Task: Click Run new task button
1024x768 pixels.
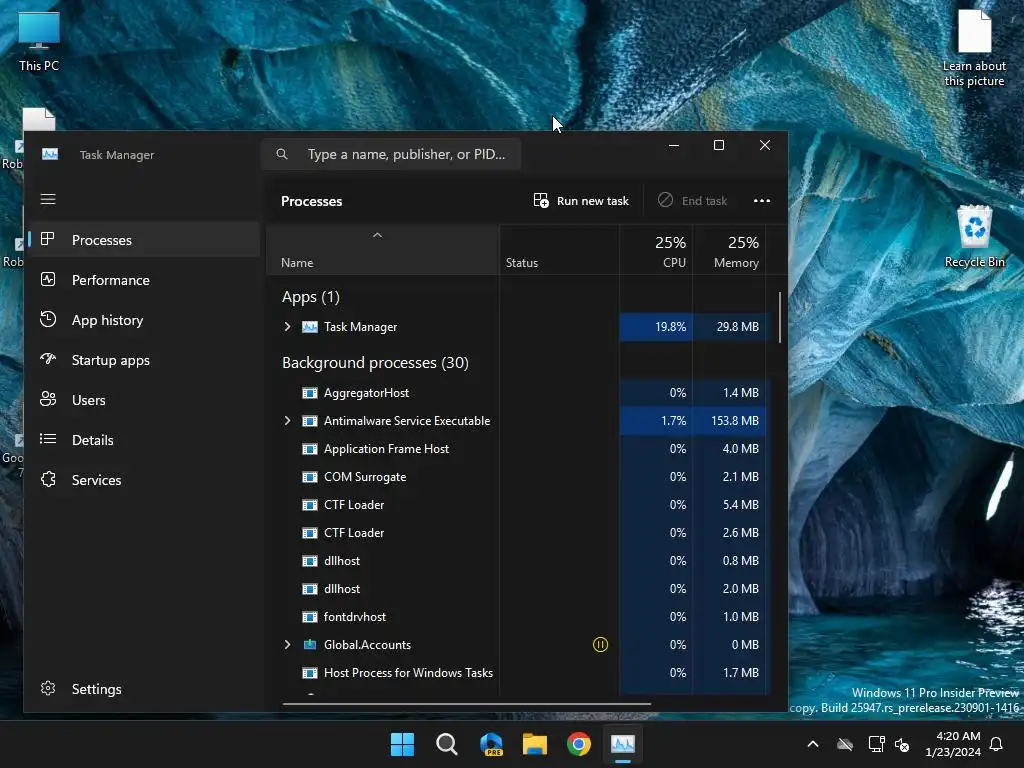Action: (x=581, y=200)
